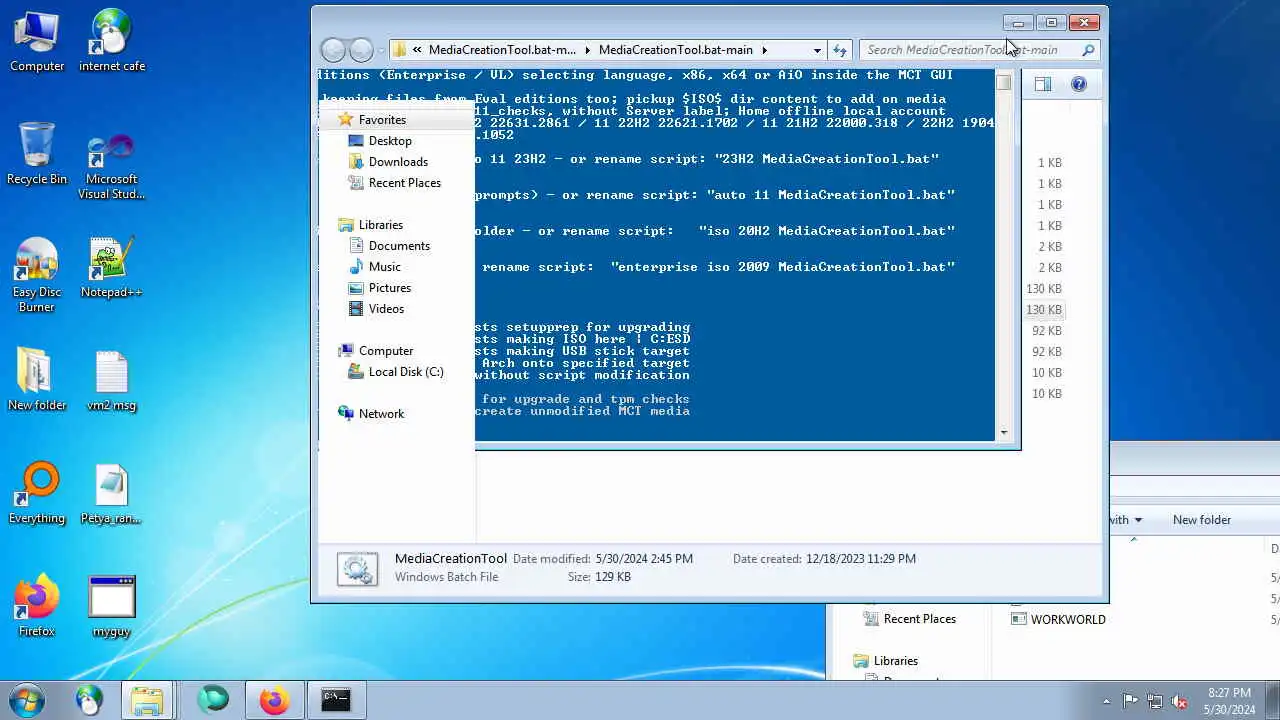
Task: Click the console scrollbar down arrow
Action: click(x=1004, y=433)
